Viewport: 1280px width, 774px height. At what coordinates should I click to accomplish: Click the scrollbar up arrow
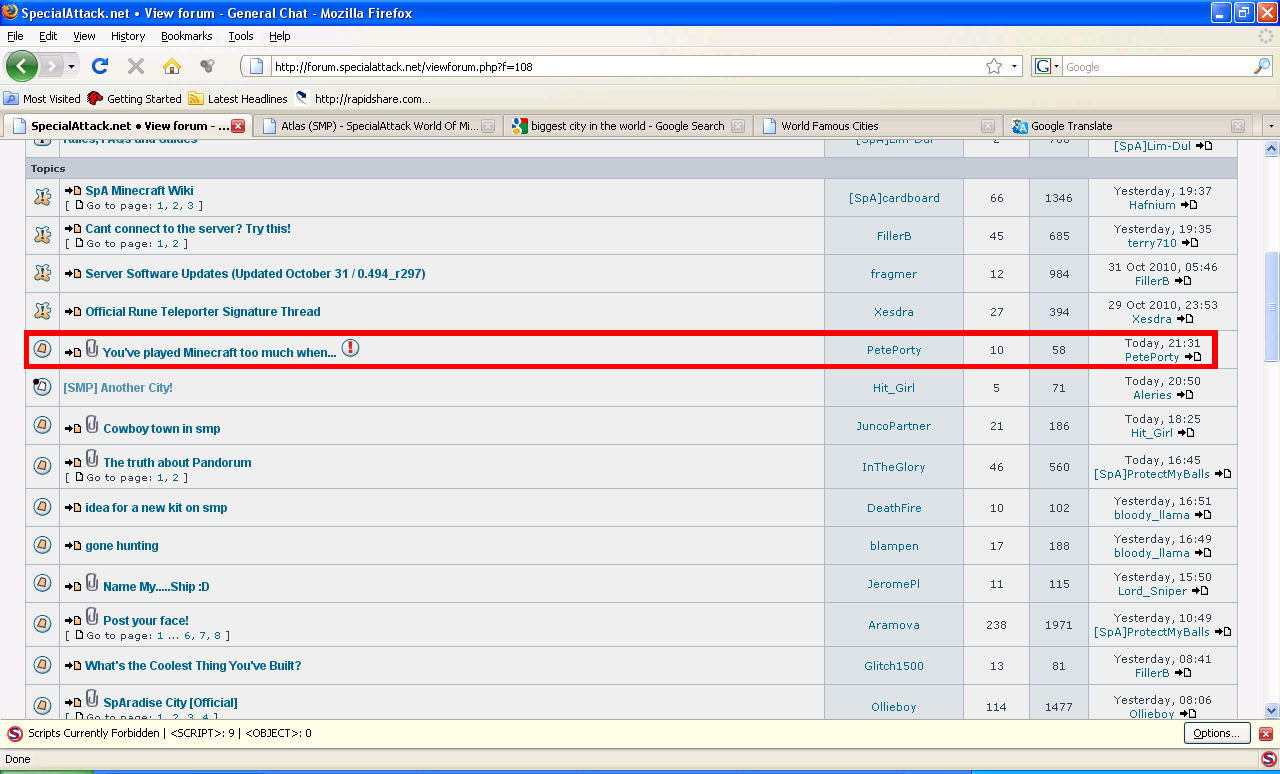[1272, 149]
